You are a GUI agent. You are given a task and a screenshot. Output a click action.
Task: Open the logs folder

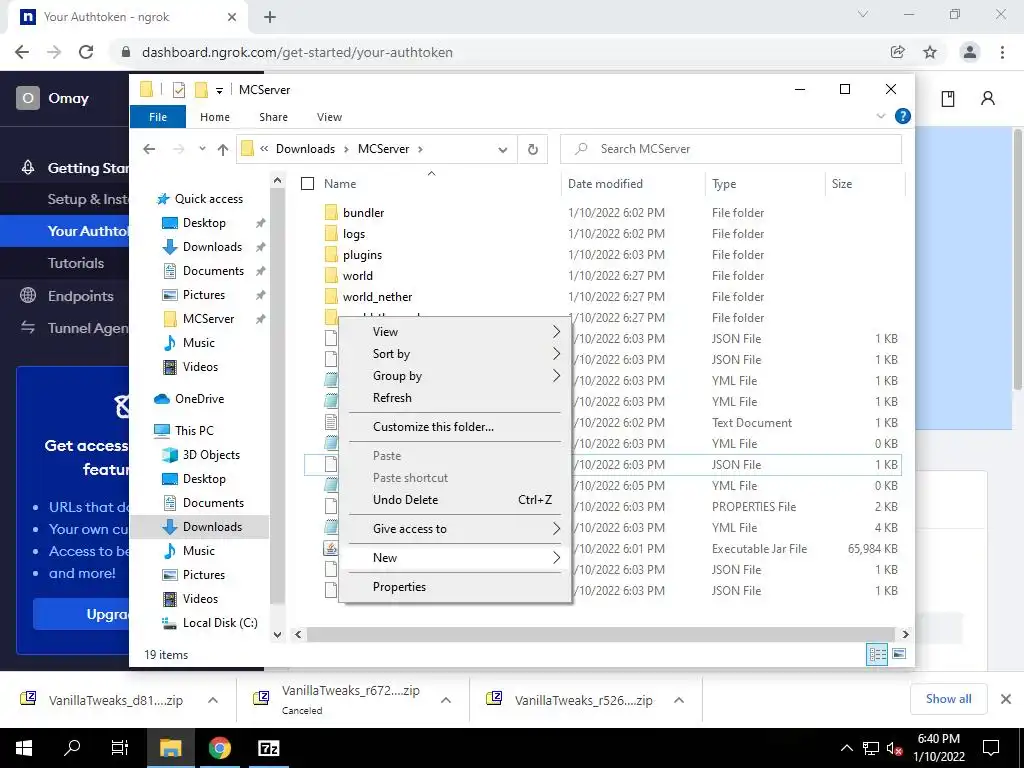pyautogui.click(x=353, y=234)
